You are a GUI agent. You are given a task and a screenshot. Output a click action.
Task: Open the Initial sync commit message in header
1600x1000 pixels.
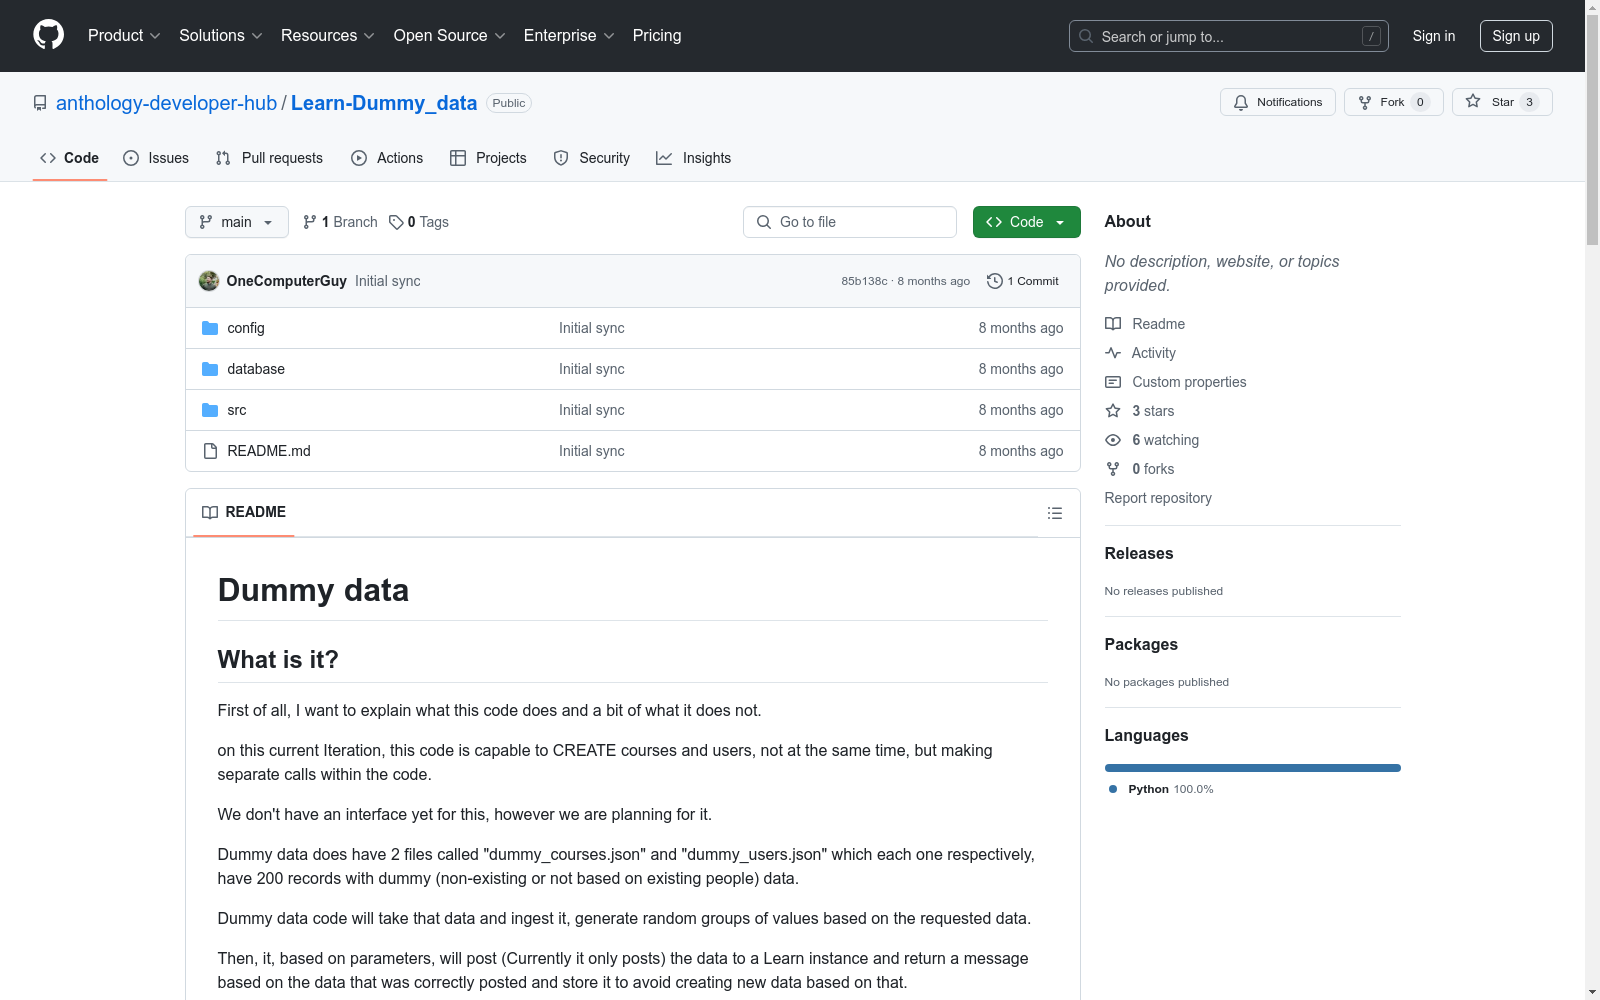388,281
